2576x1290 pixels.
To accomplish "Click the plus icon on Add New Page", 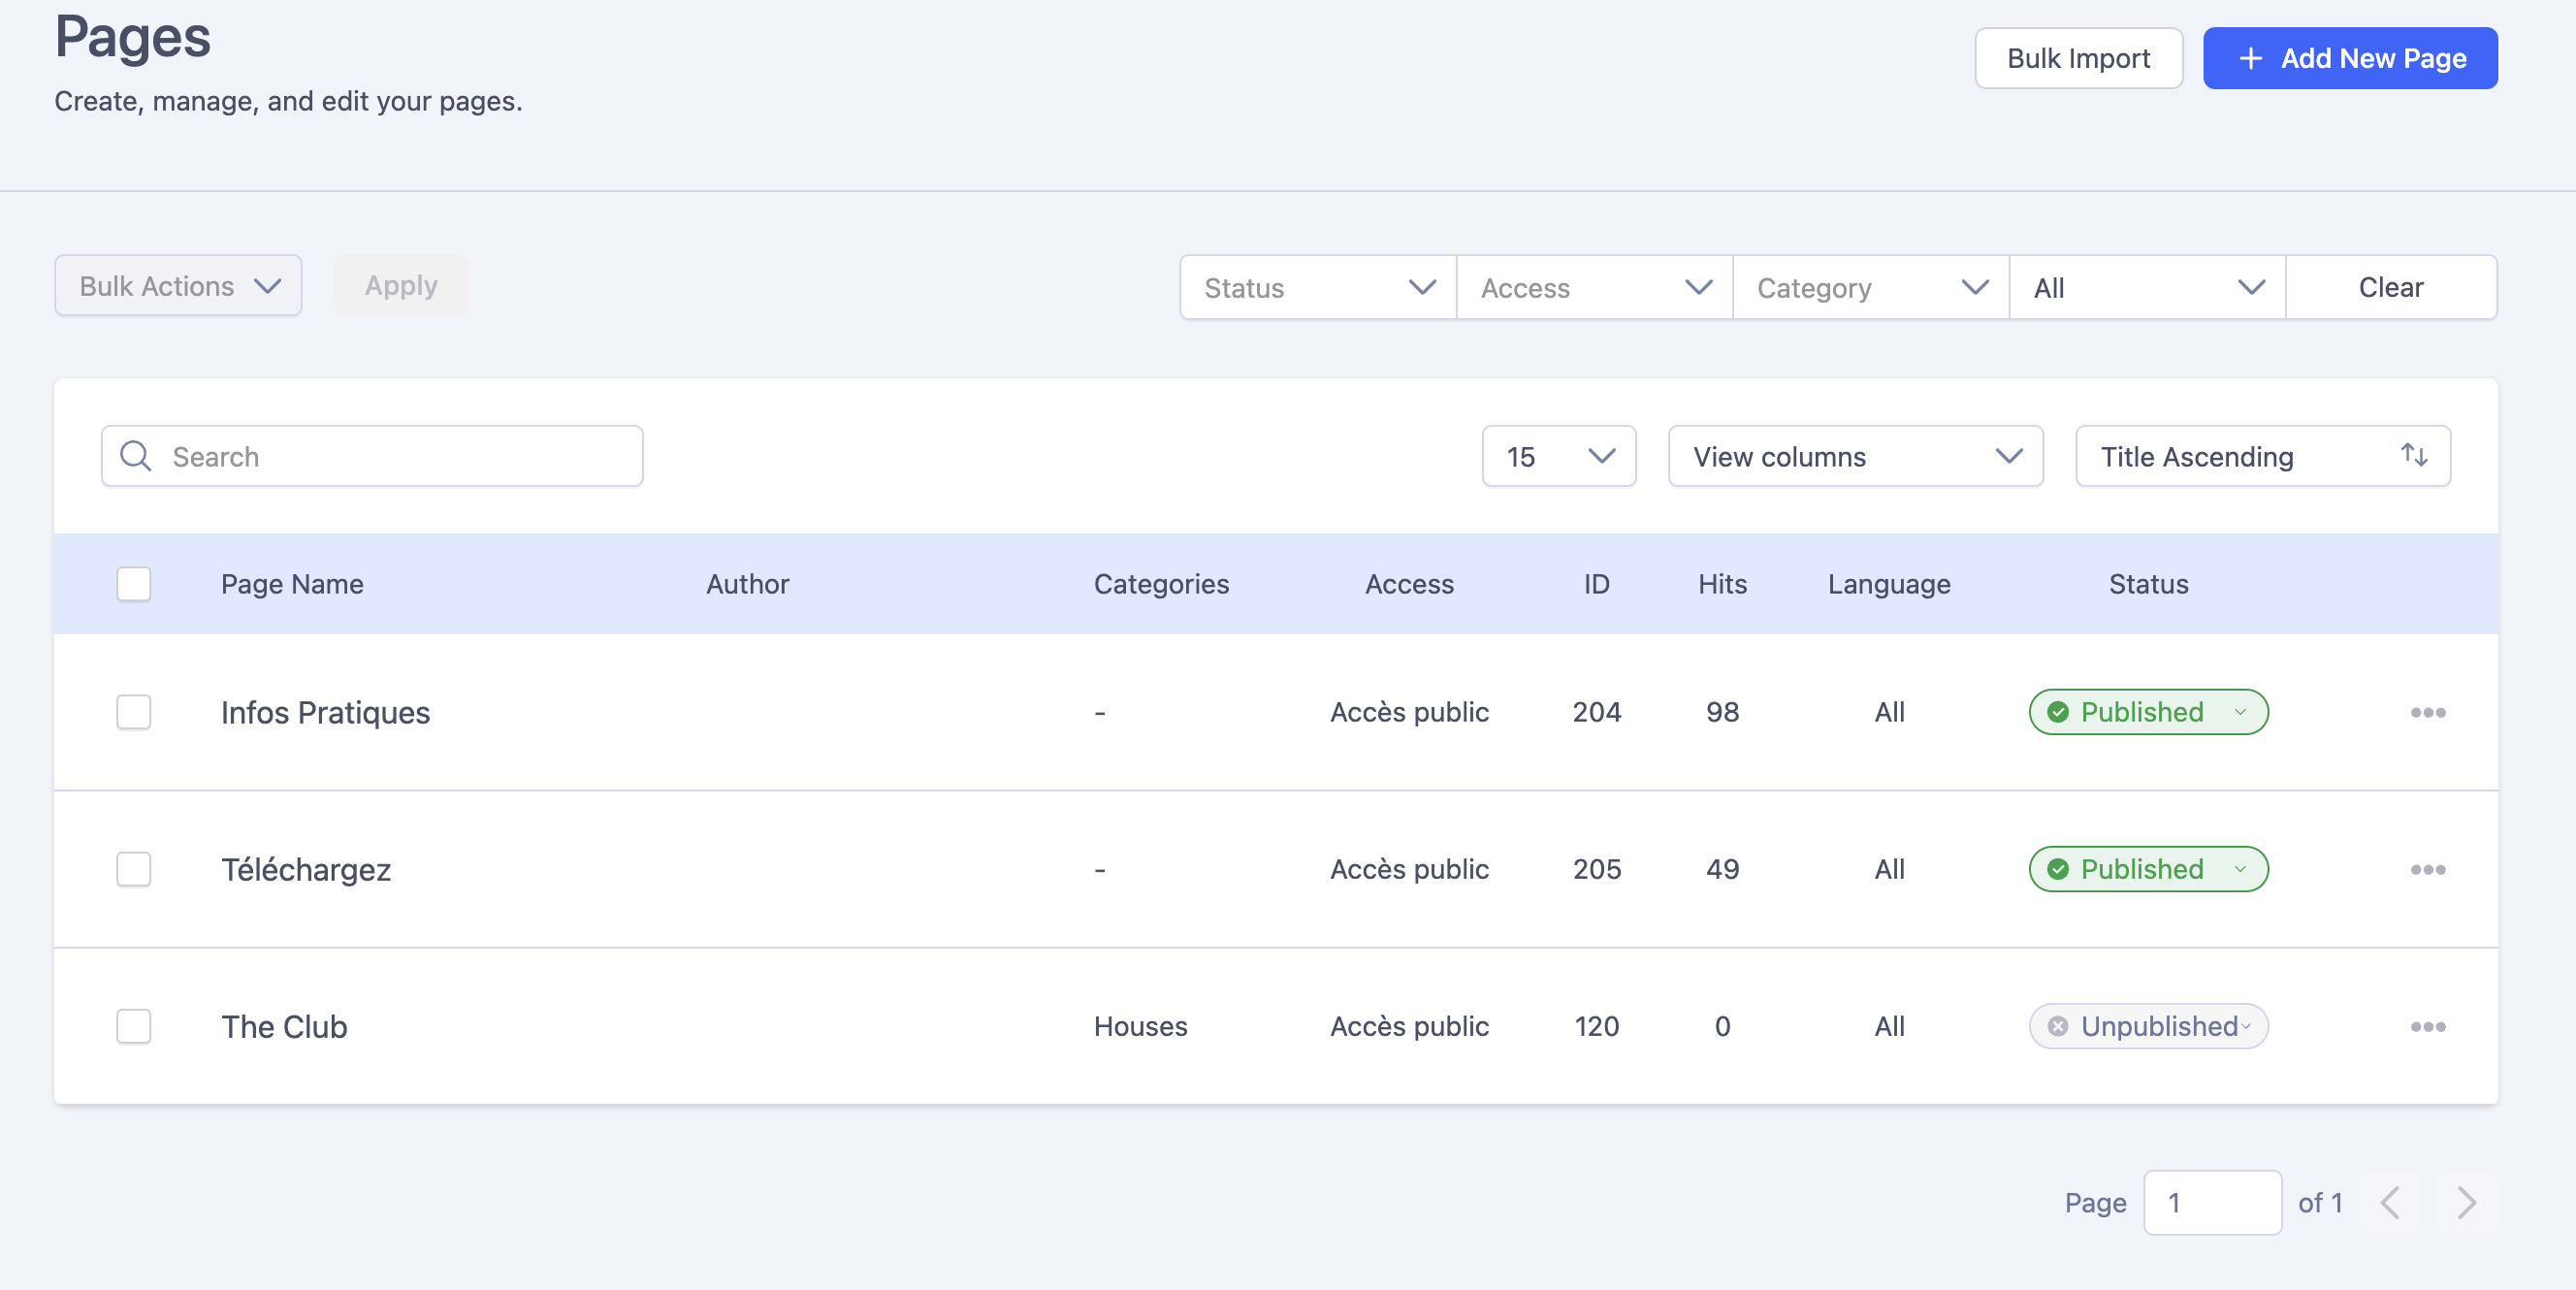I will [x=2250, y=58].
